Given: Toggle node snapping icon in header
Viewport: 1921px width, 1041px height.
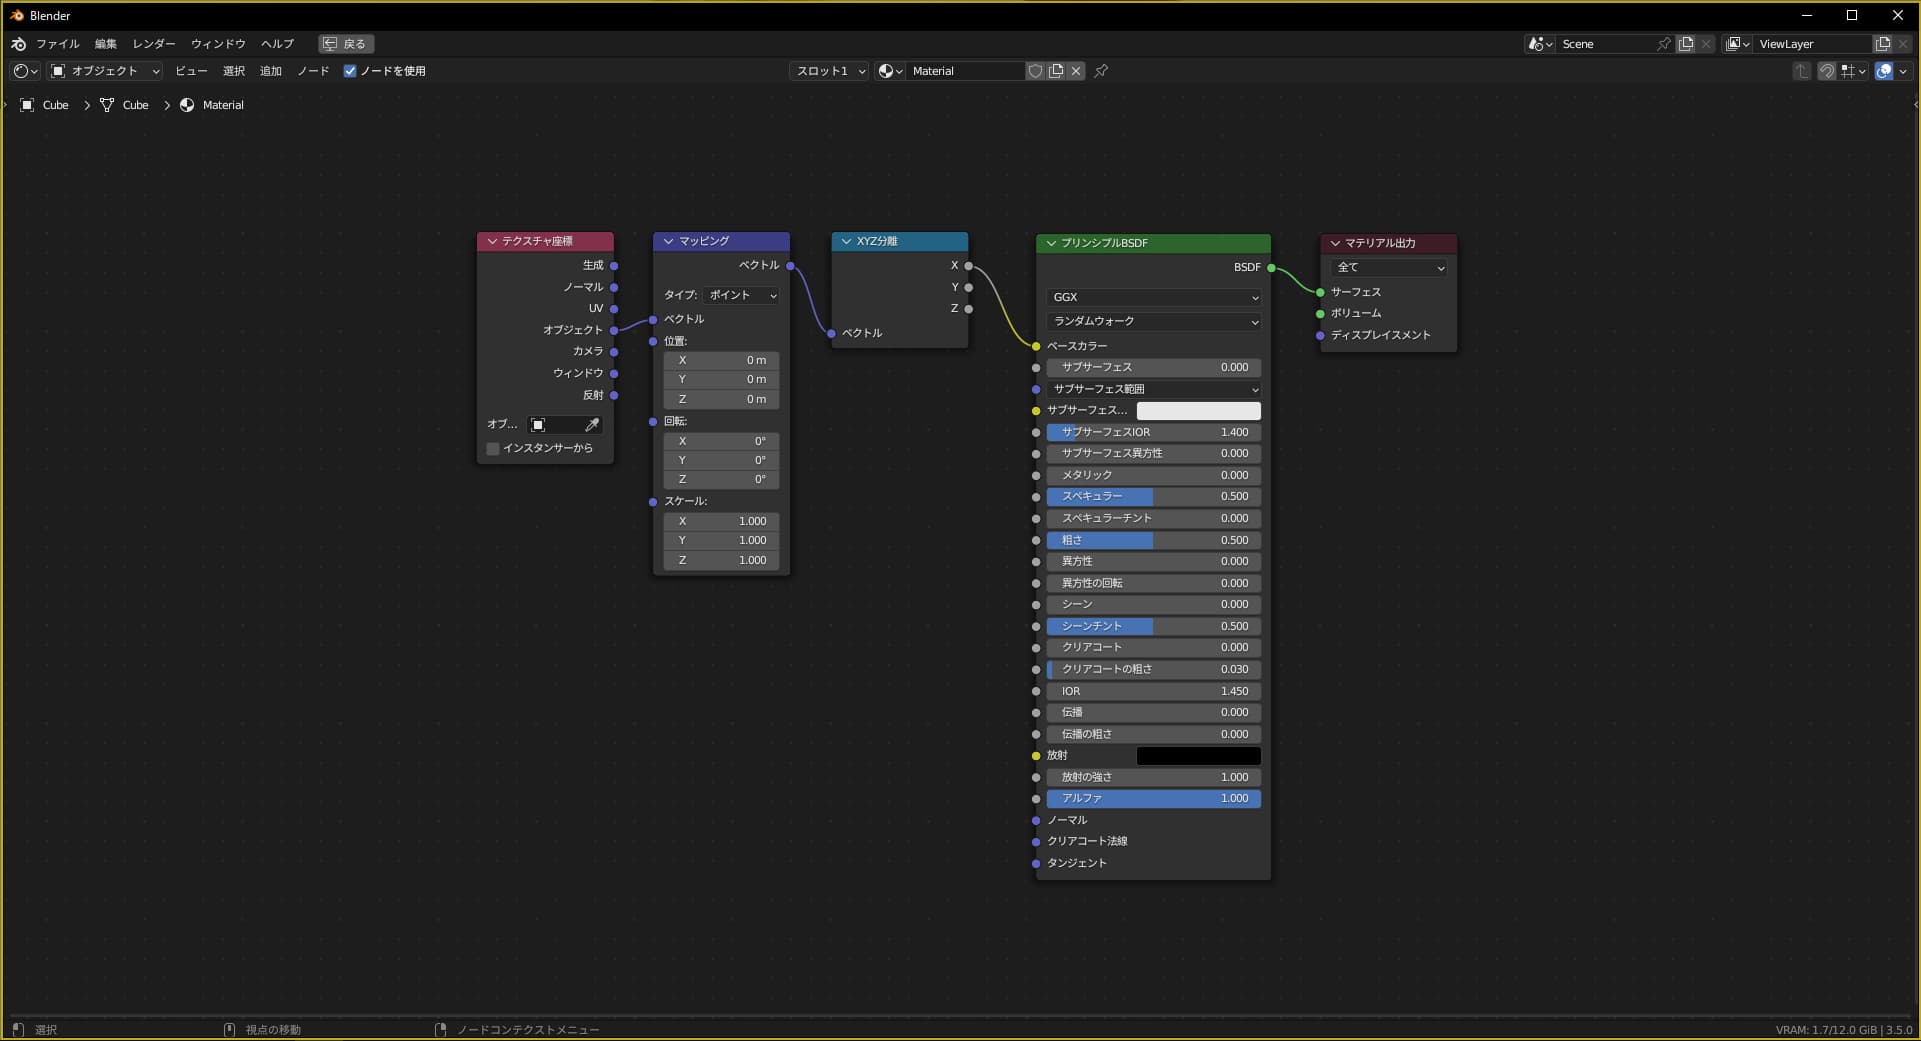Looking at the screenshot, I should pos(1826,71).
